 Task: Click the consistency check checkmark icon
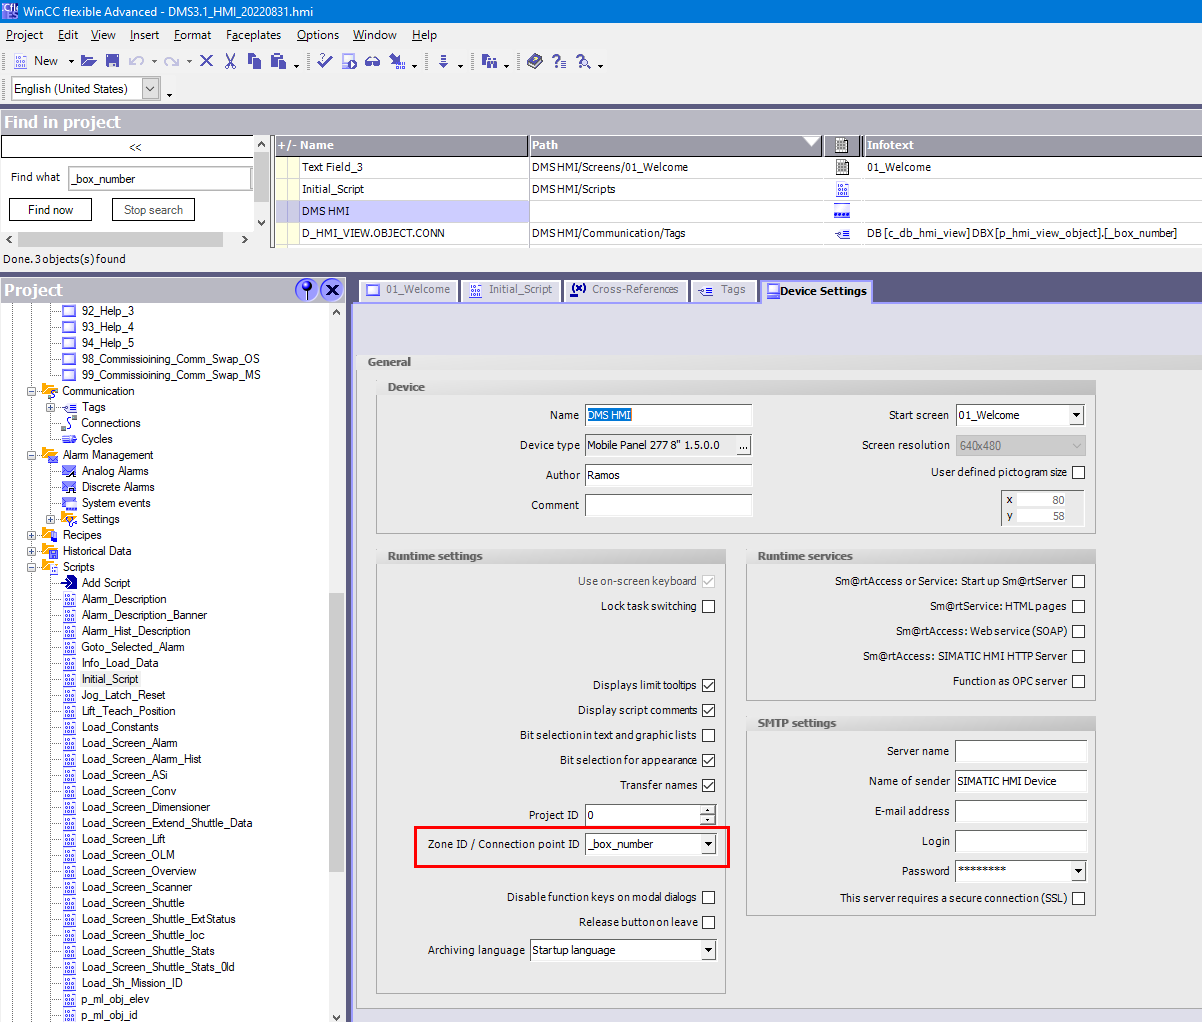pos(325,61)
